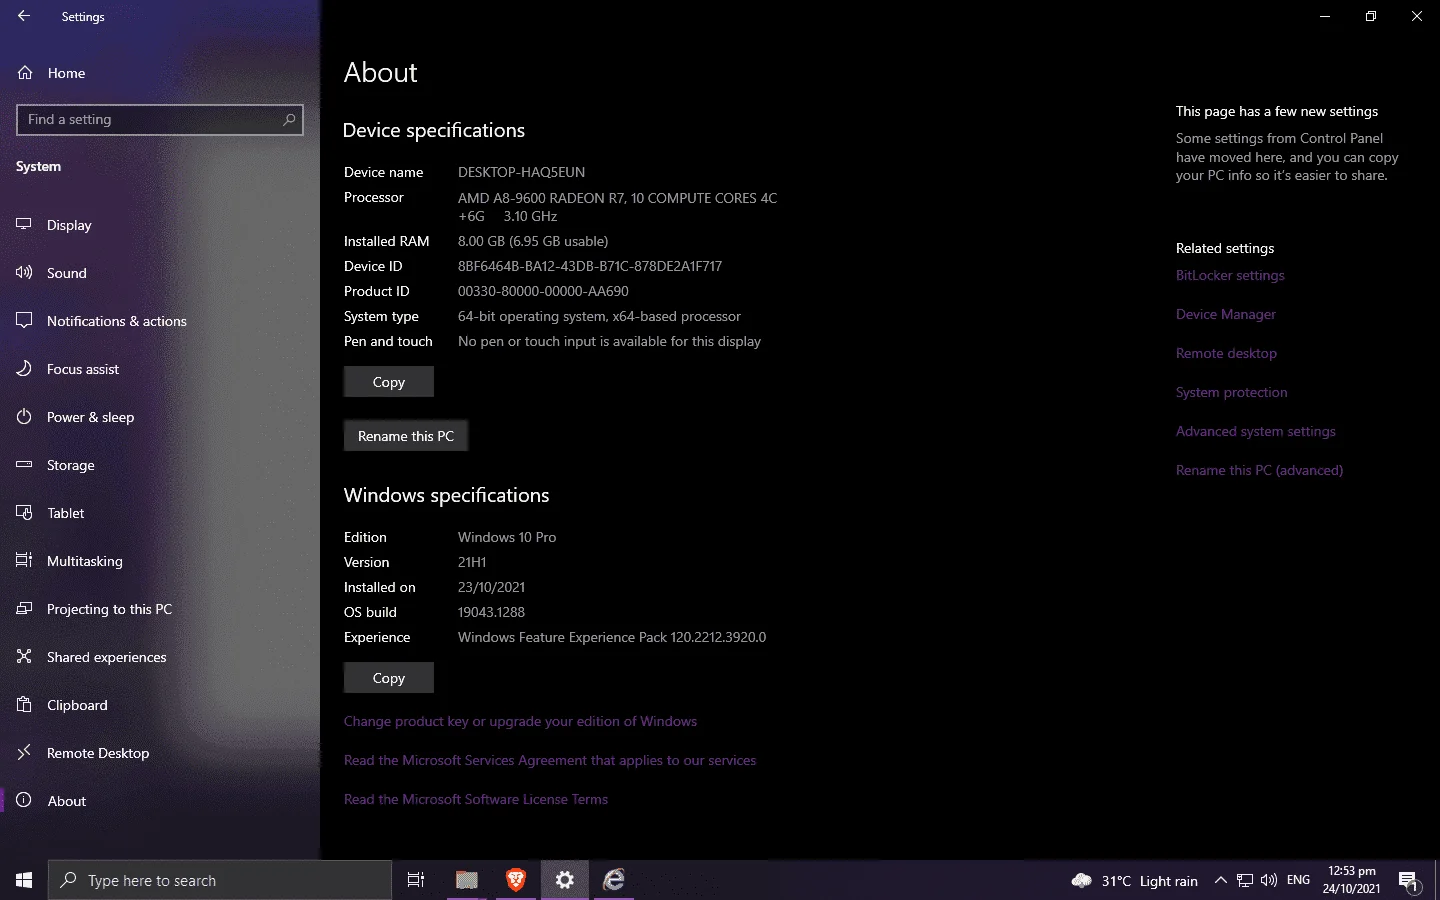Select the Edition Windows 10 Pro value
Image resolution: width=1440 pixels, height=900 pixels.
pos(507,537)
